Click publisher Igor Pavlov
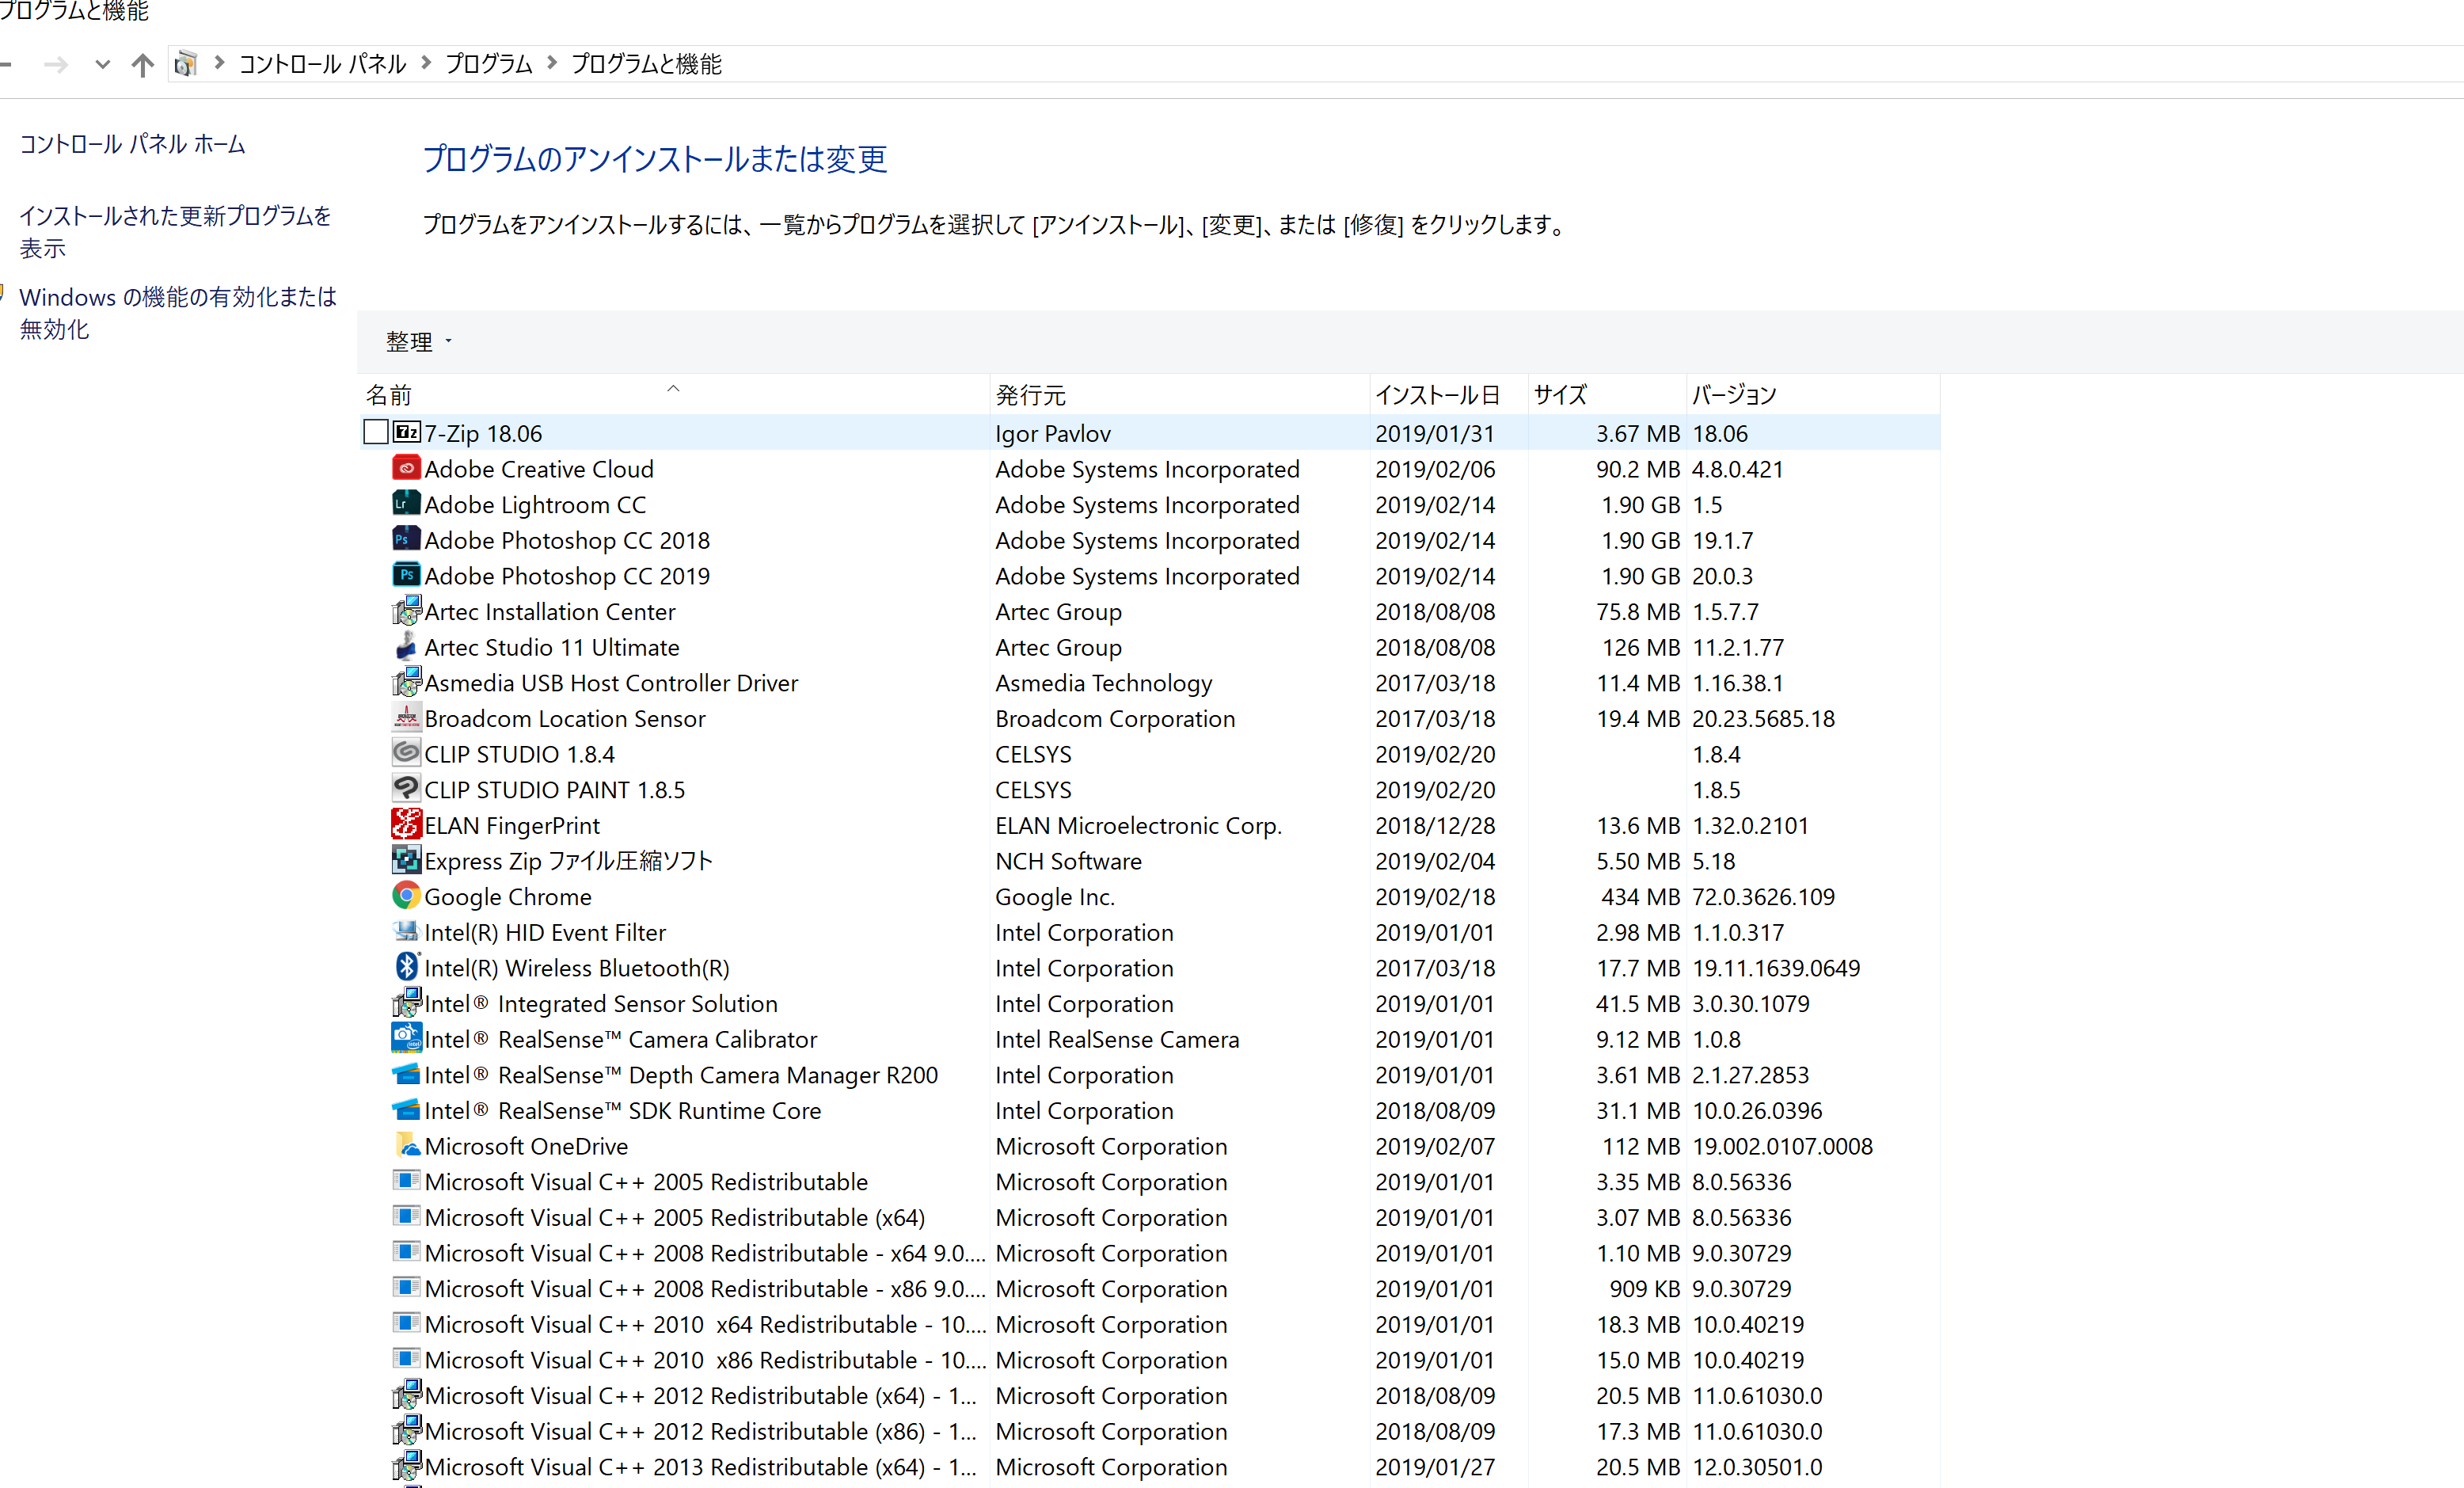The width and height of the screenshot is (2464, 1488). pos(1053,434)
